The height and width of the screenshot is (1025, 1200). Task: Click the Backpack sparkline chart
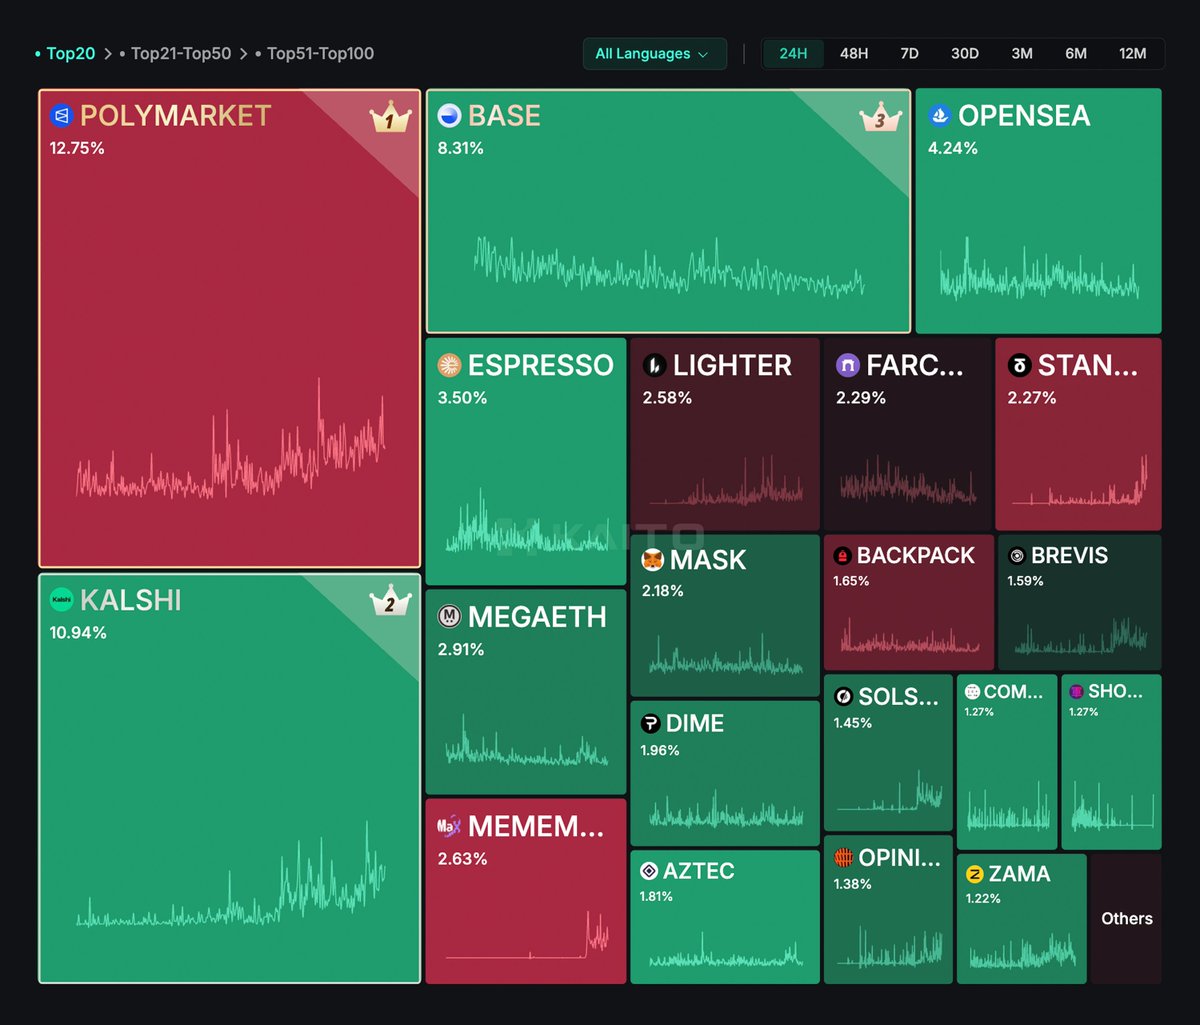909,637
